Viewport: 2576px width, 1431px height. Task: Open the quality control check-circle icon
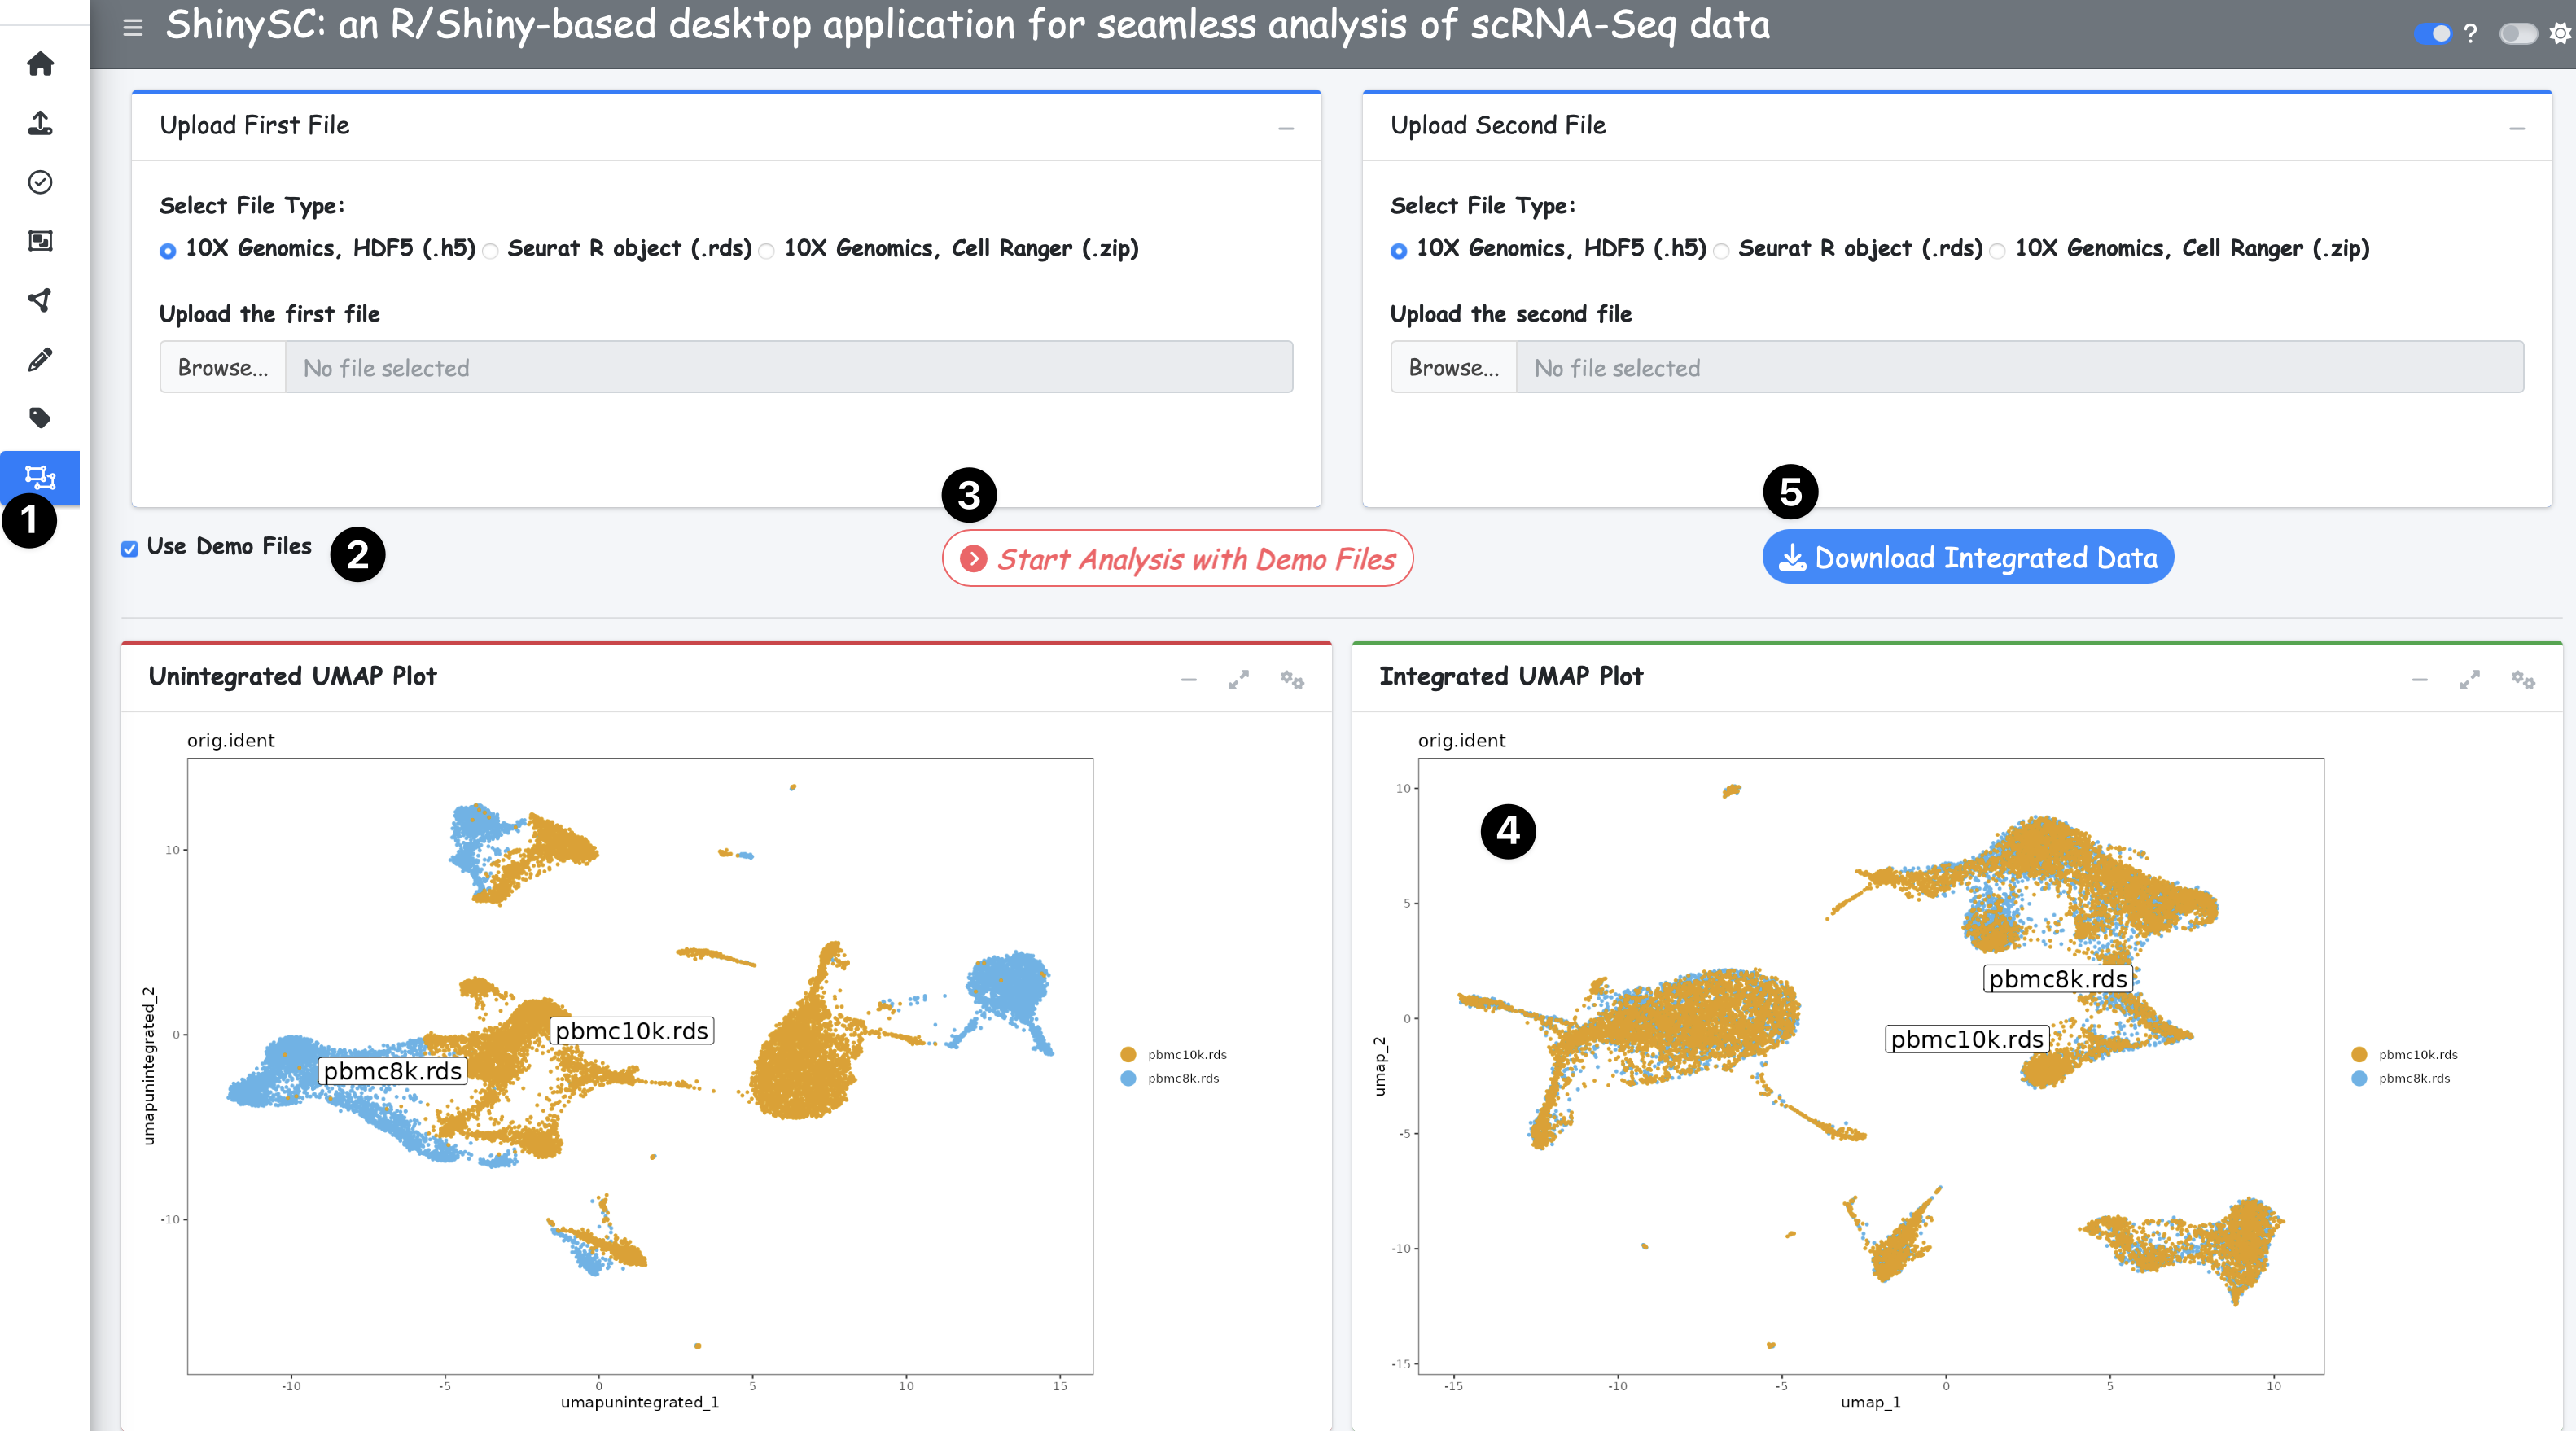[x=40, y=182]
